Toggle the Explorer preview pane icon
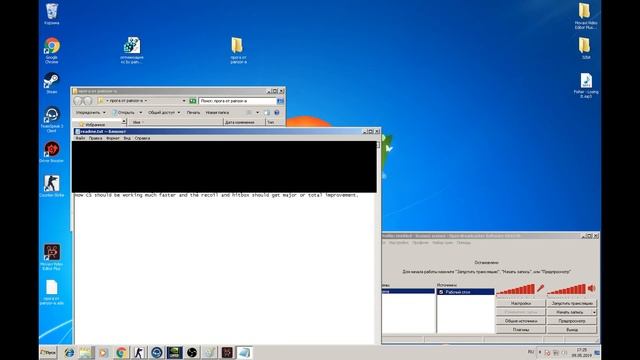The image size is (640, 360). coord(267,112)
